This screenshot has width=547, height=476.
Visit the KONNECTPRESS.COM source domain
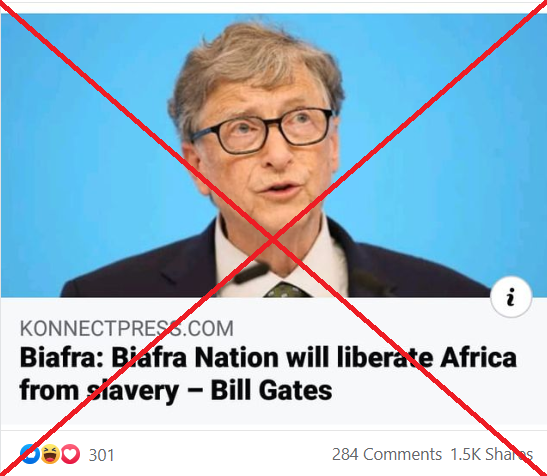[x=127, y=328]
